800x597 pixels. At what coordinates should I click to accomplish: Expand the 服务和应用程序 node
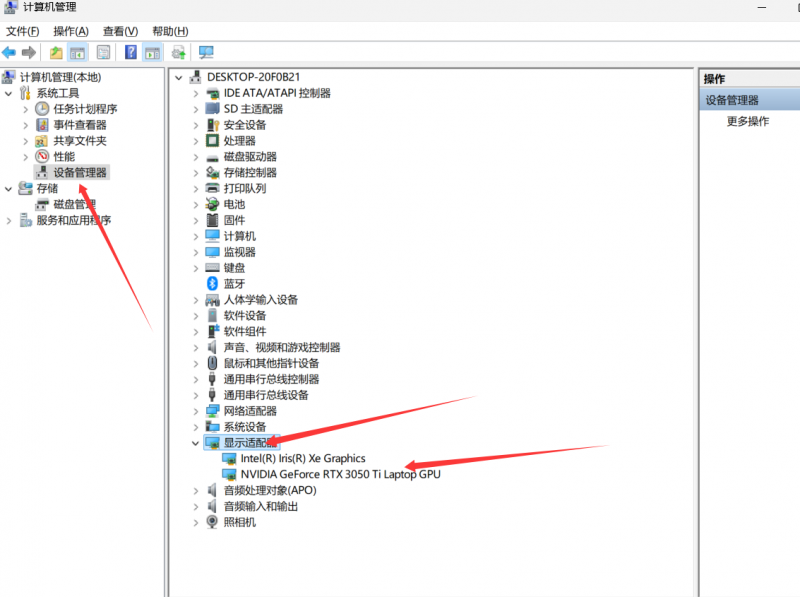point(9,221)
